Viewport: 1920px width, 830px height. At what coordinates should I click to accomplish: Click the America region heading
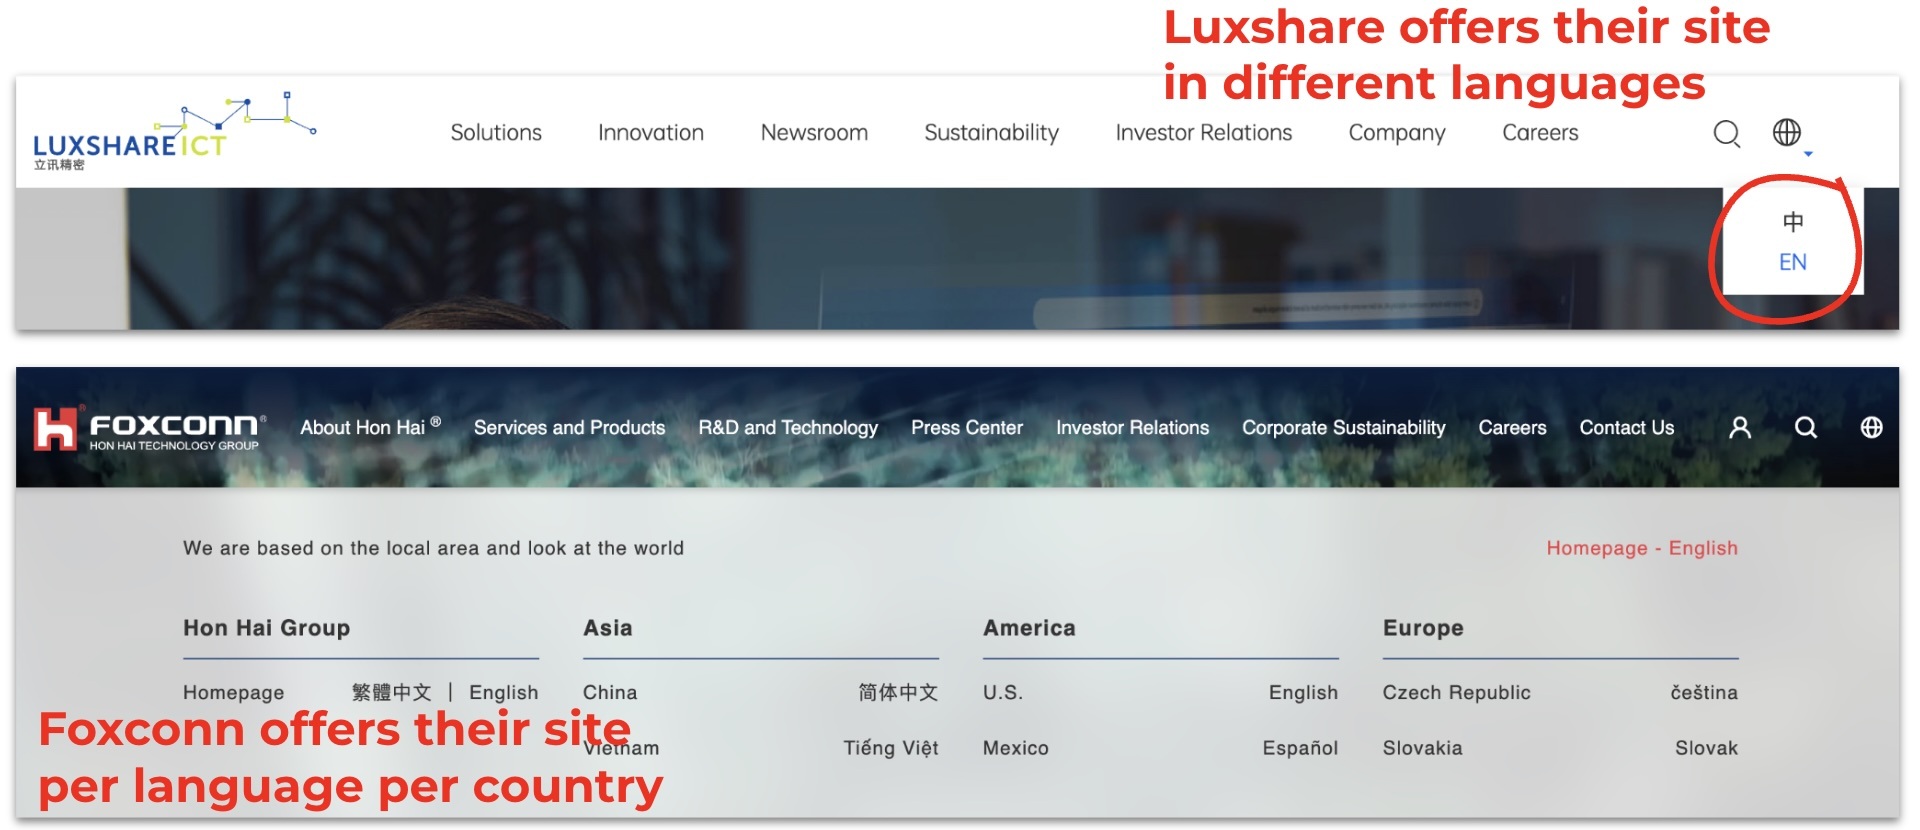tap(1029, 628)
